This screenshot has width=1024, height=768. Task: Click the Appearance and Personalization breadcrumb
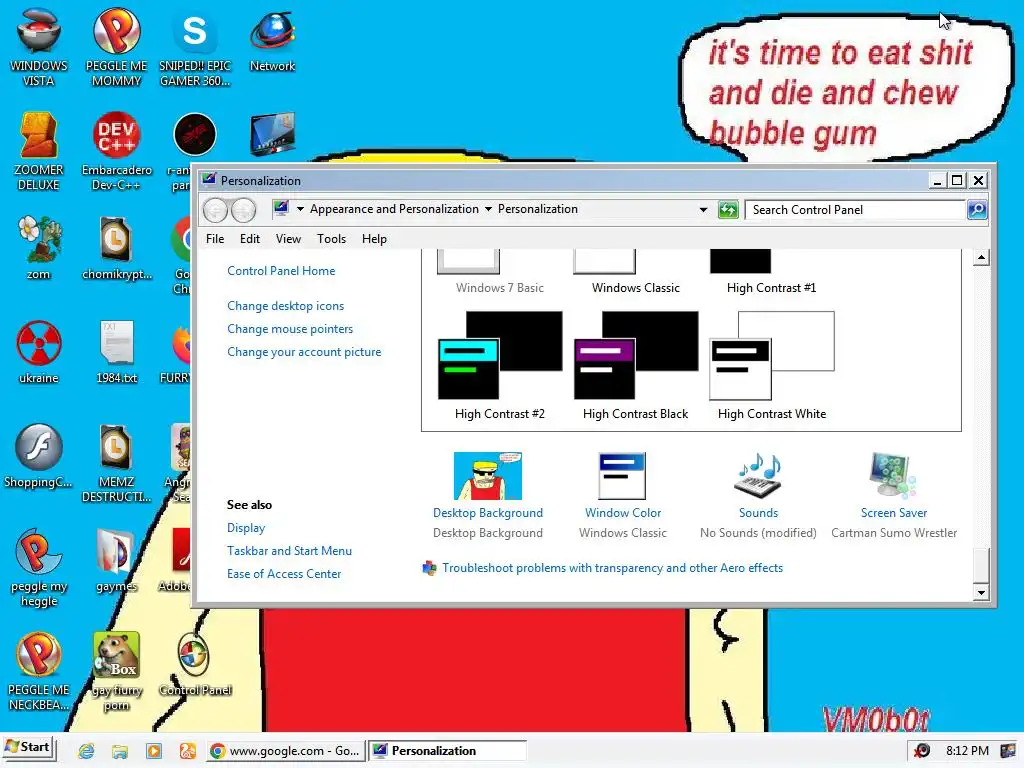tap(394, 209)
